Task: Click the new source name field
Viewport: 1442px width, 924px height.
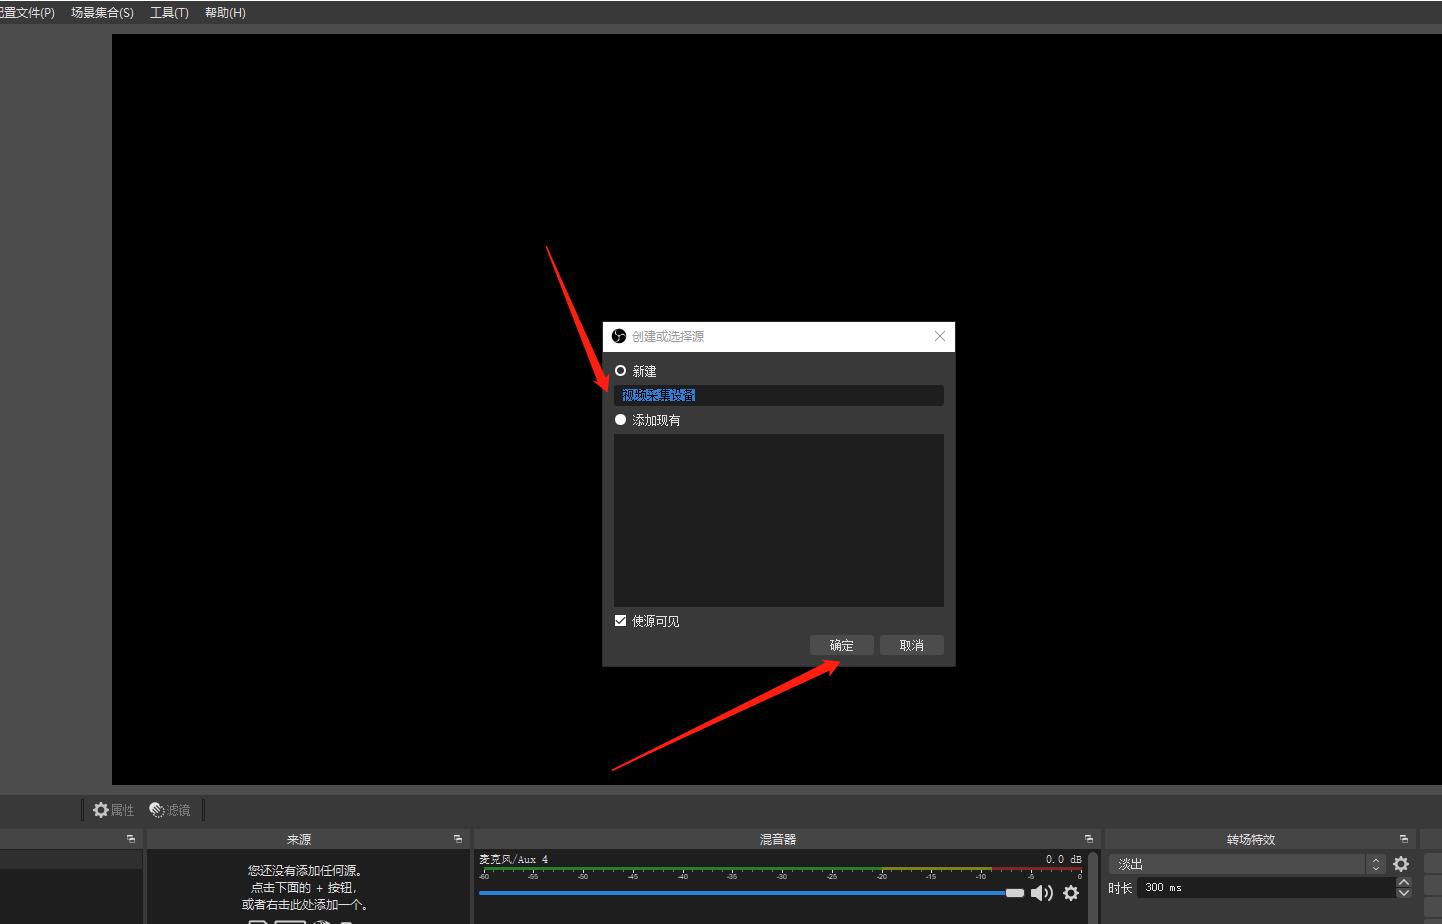Action: (x=778, y=395)
